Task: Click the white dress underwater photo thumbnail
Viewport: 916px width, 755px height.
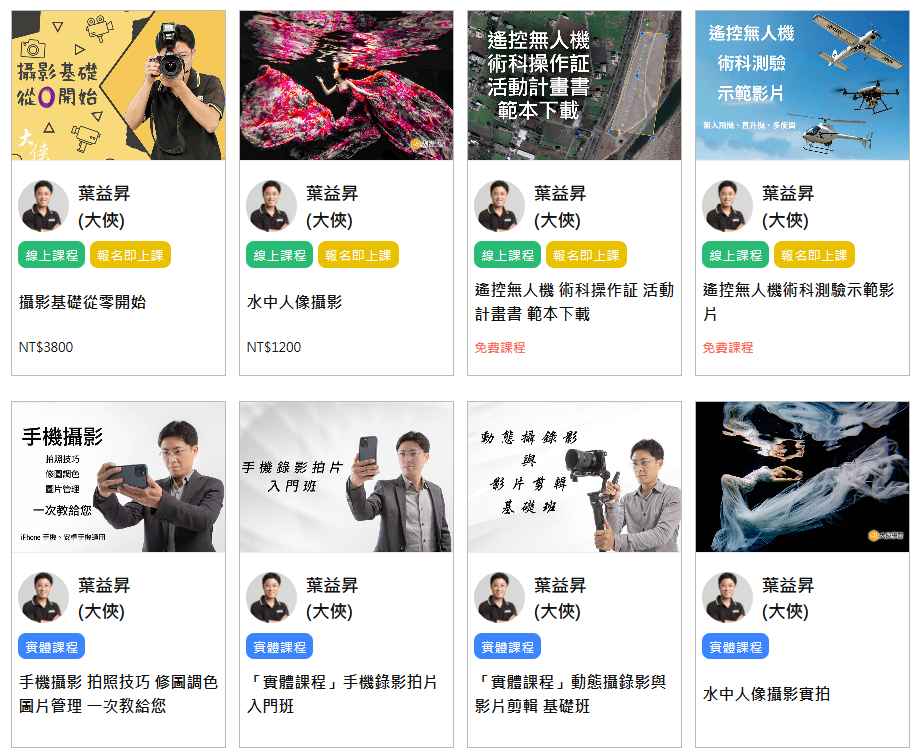Action: pyautogui.click(x=802, y=477)
